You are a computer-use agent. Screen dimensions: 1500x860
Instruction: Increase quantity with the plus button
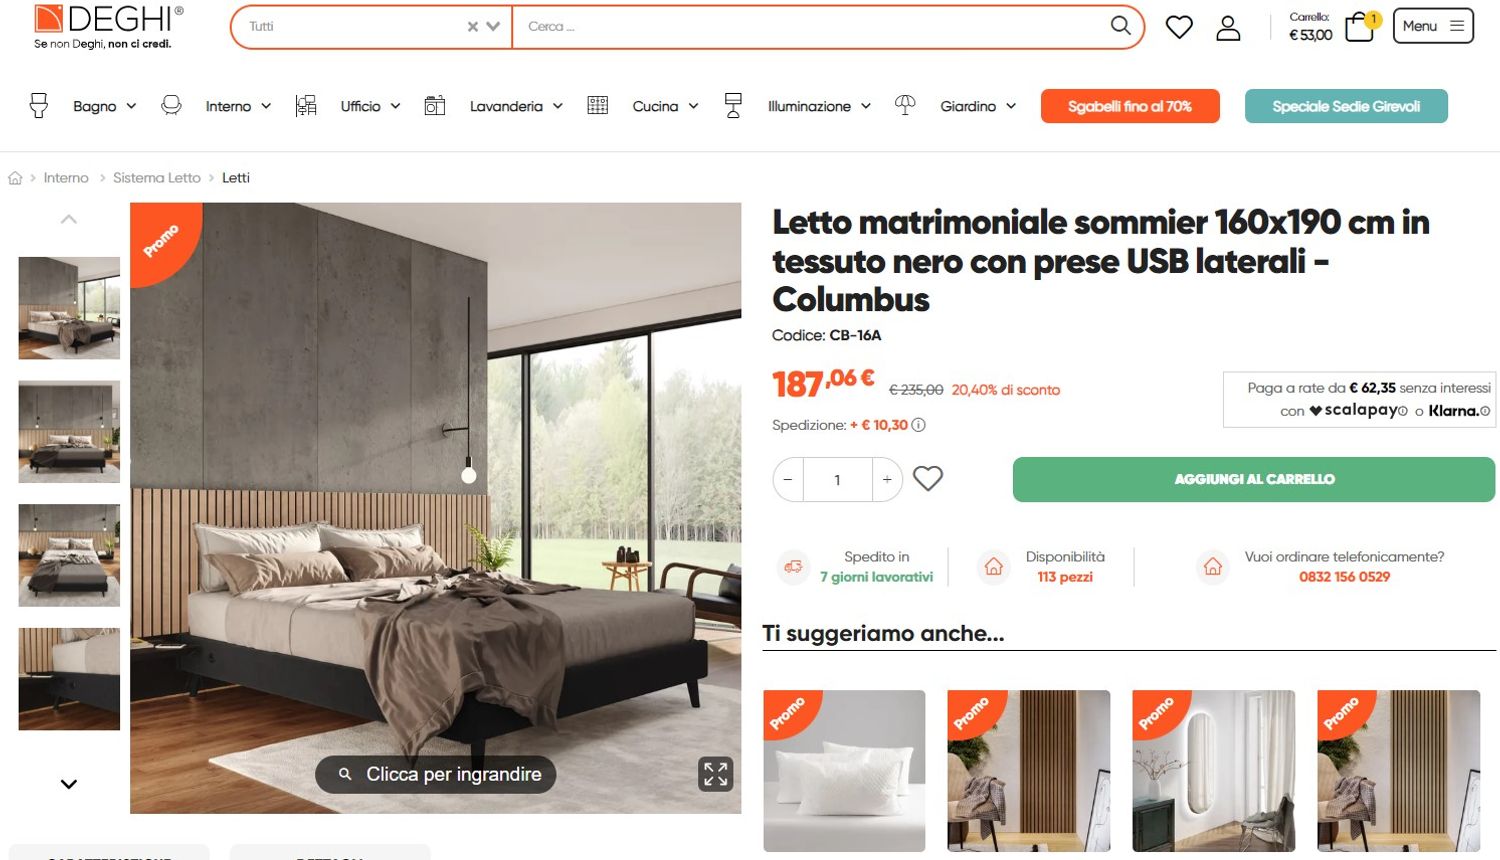pyautogui.click(x=887, y=480)
